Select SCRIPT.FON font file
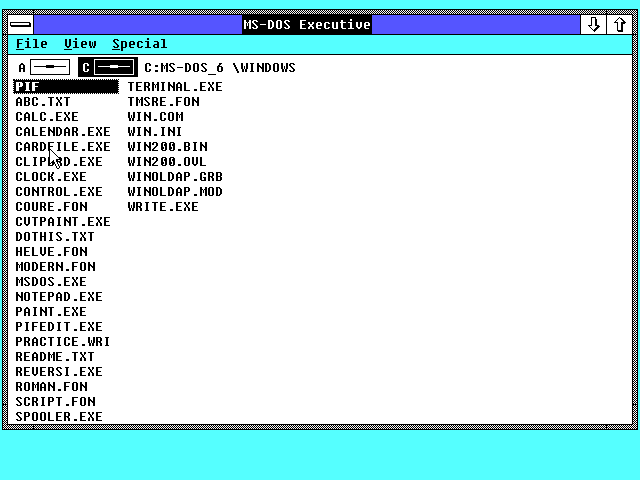 coord(56,402)
